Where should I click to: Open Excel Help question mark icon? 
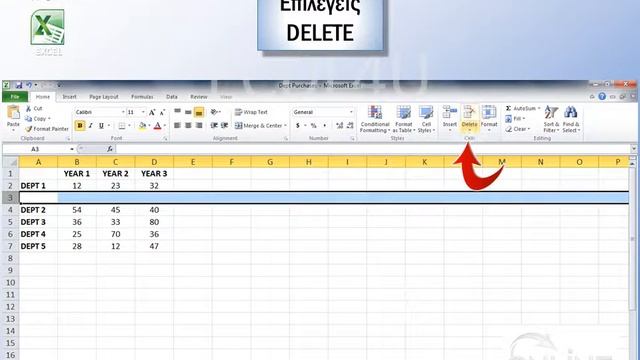[602, 96]
